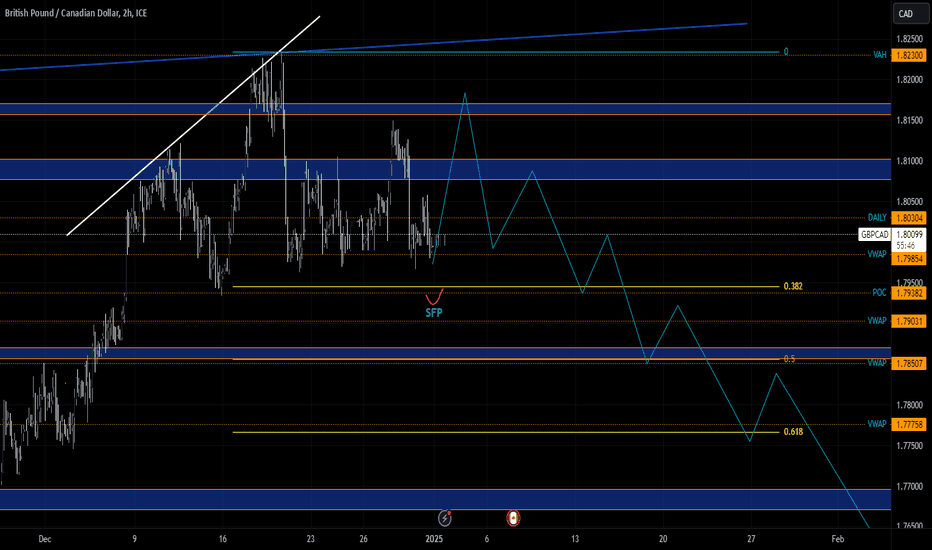Click the 0 Fibonacci level label
The width and height of the screenshot is (932, 550).
pos(786,52)
